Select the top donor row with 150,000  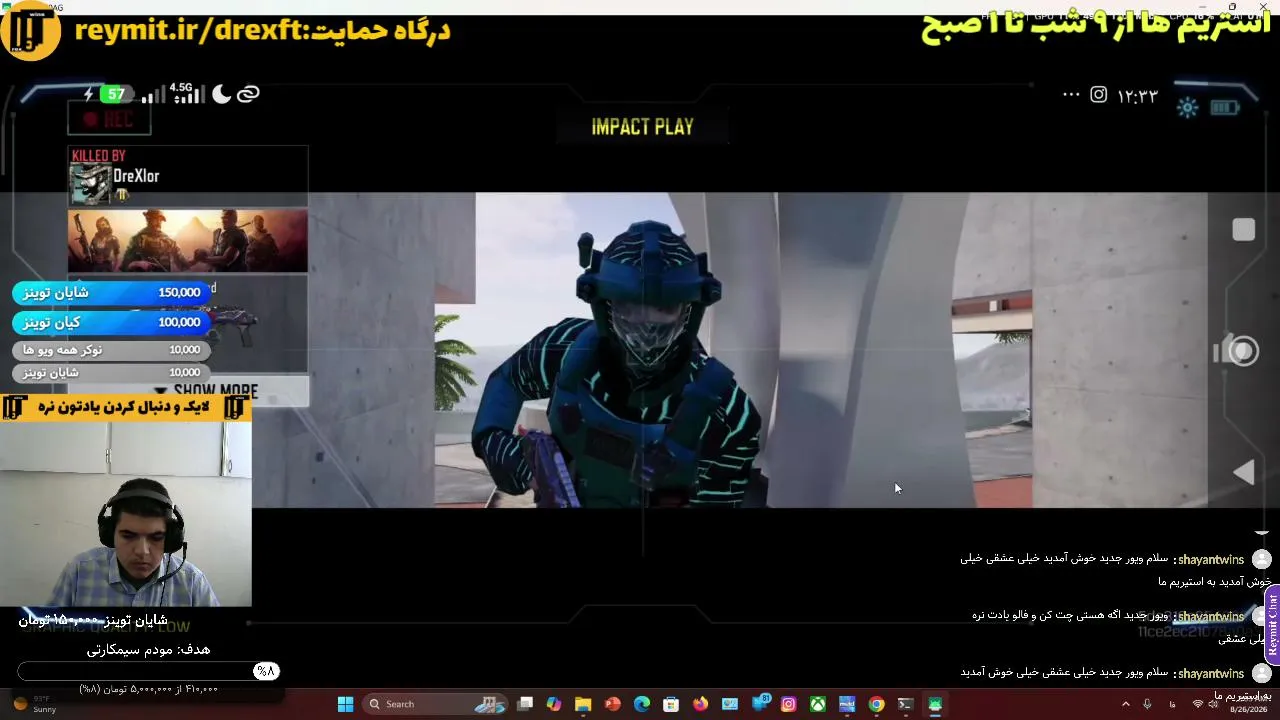[112, 293]
